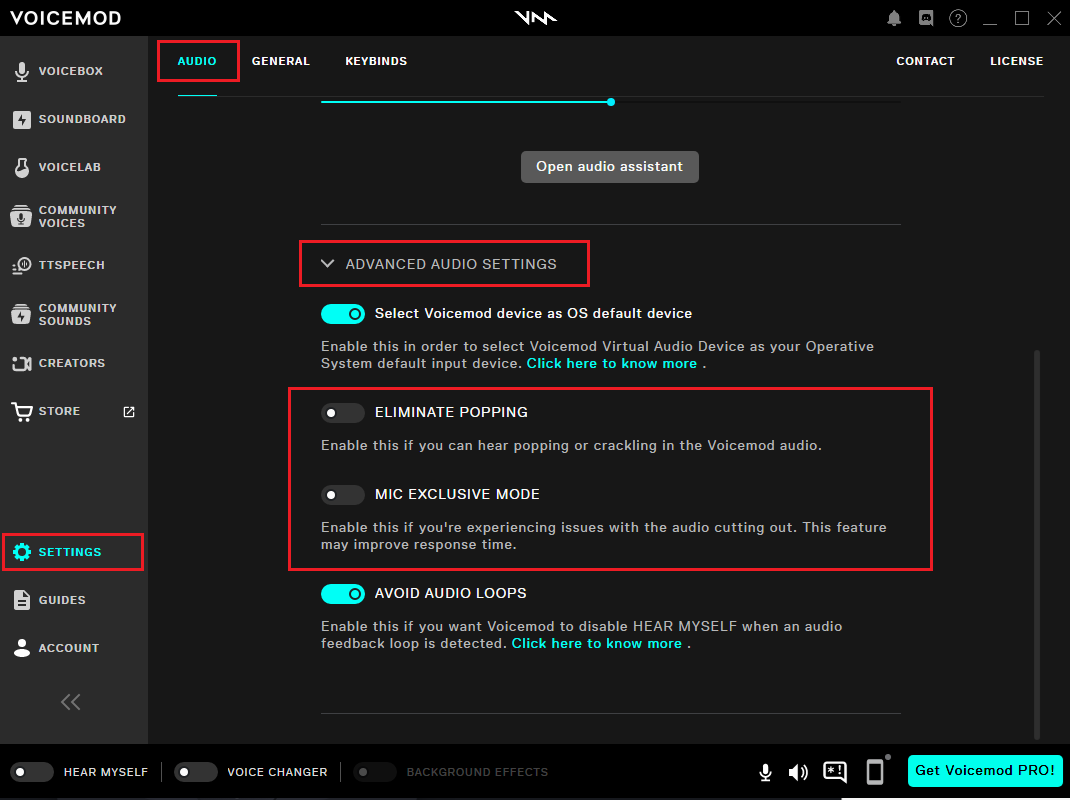1070x800 pixels.
Task: Open the Discord icon in title bar
Action: pyautogui.click(x=925, y=18)
